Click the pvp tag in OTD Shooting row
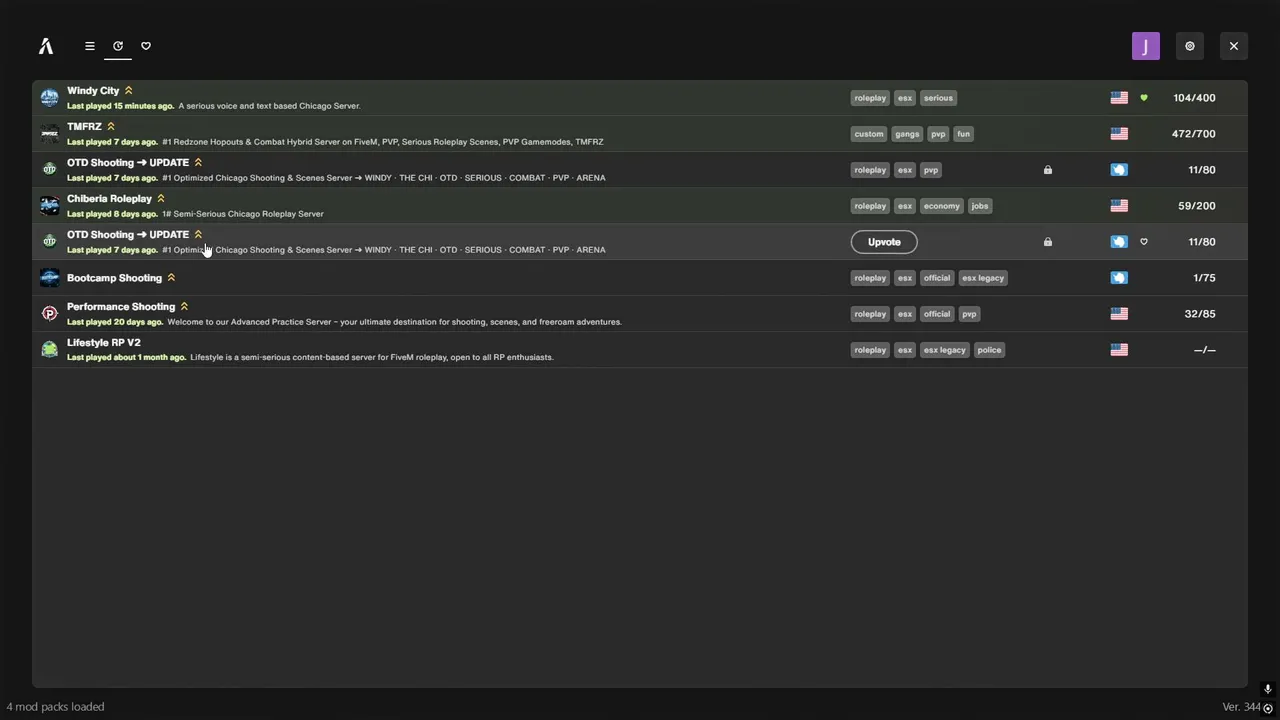The image size is (1280, 720). 931,170
